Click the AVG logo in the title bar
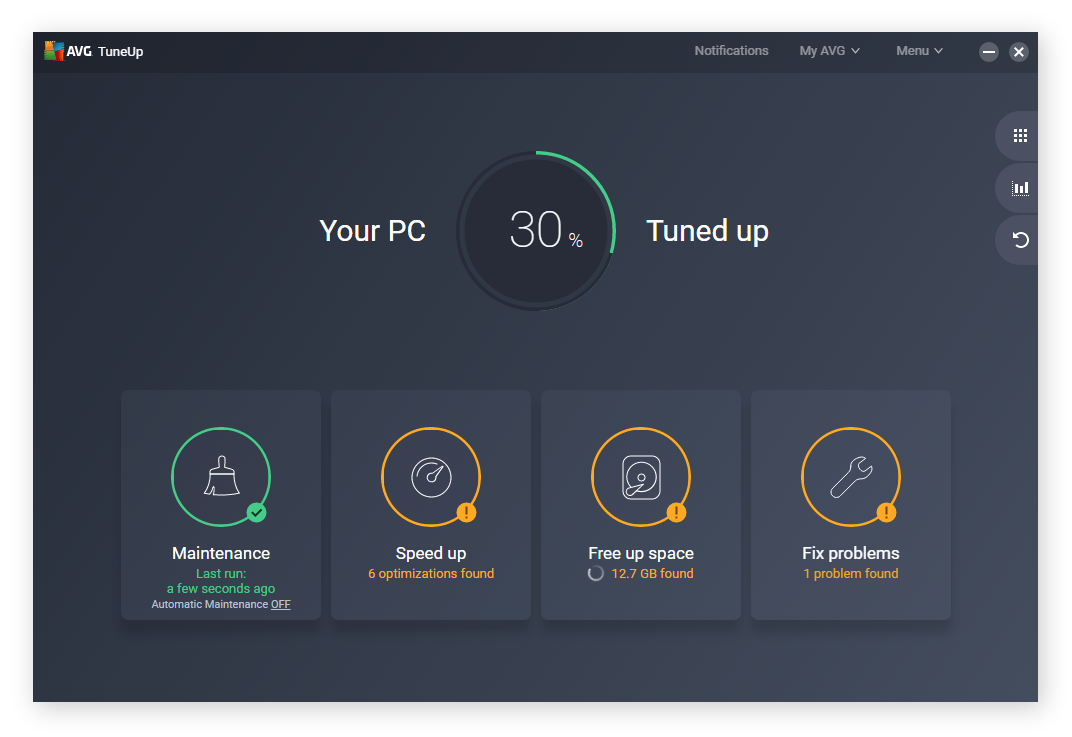The image size is (1072, 737). 52,51
